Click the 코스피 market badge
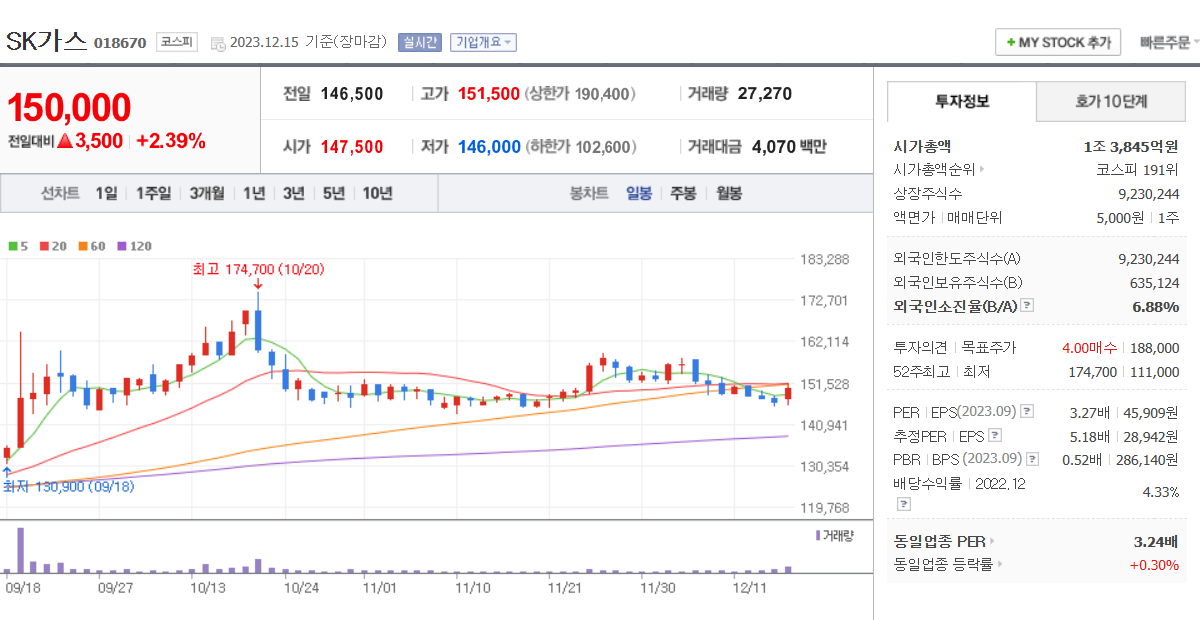The image size is (1203, 620). tap(177, 42)
